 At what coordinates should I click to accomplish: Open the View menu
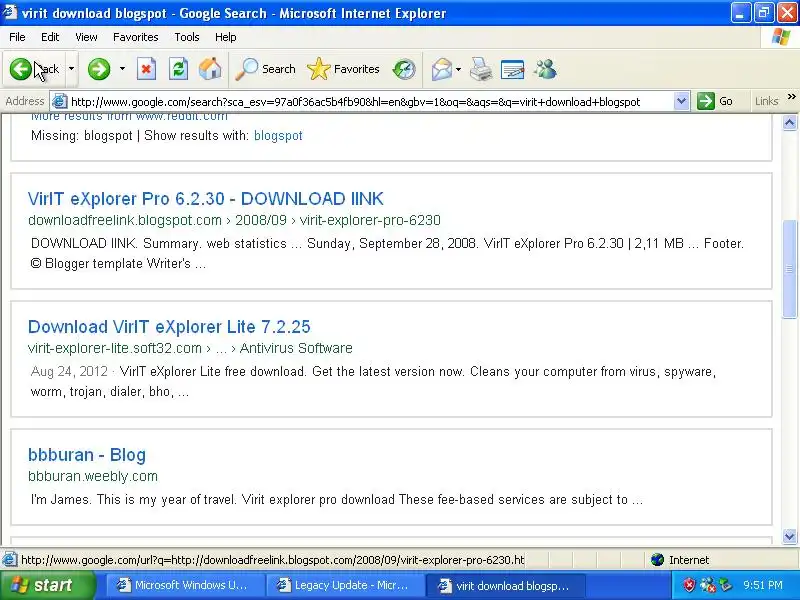point(86,37)
